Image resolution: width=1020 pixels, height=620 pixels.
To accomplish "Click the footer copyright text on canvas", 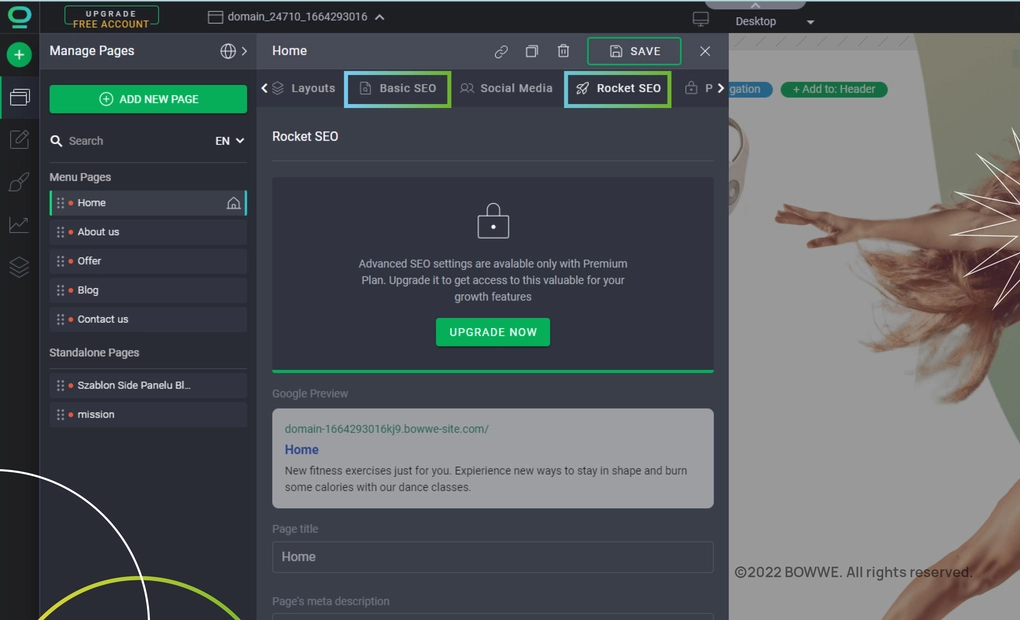I will click(x=853, y=572).
